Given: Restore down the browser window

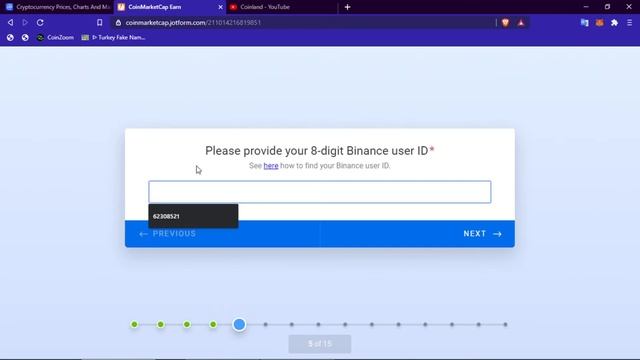Looking at the screenshot, I should tap(607, 7).
